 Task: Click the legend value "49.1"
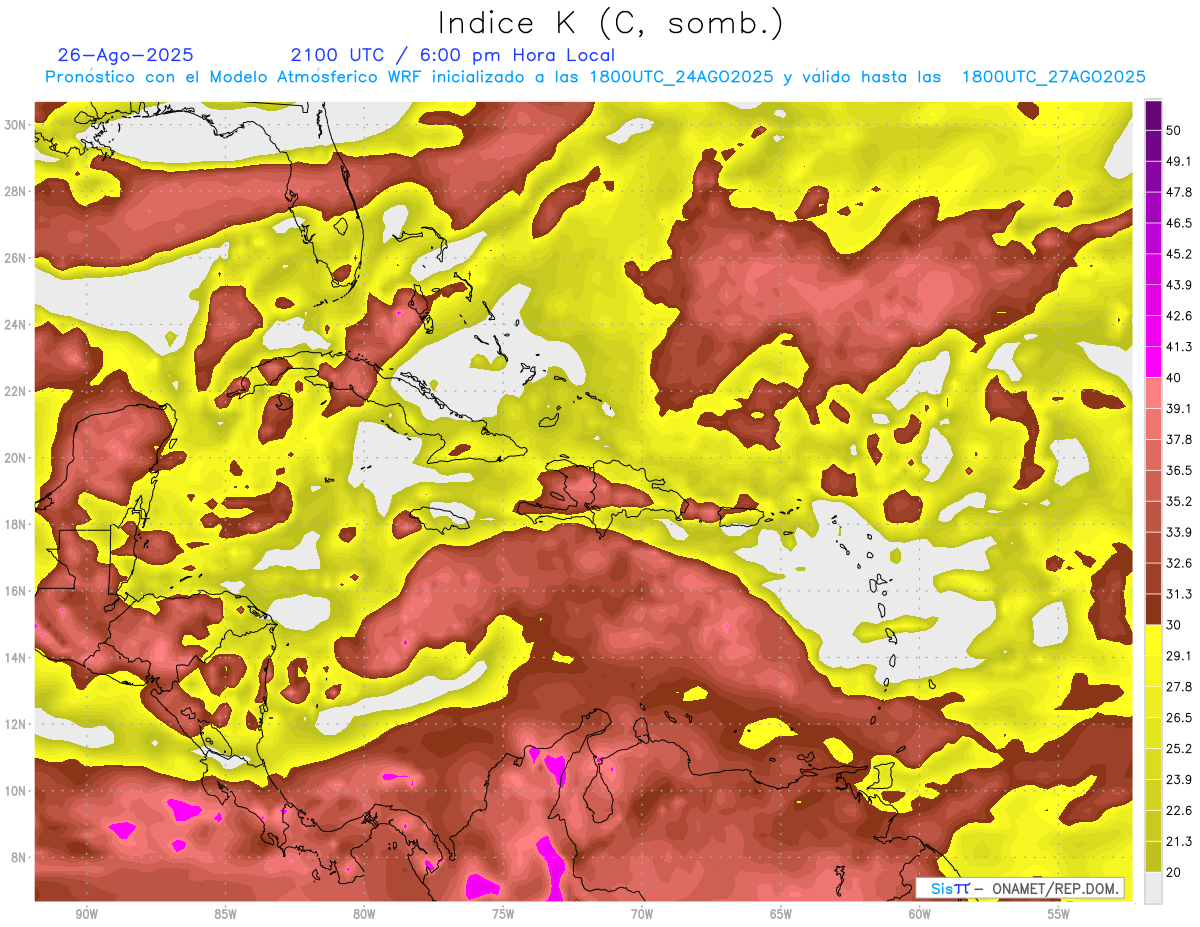pos(1179,161)
